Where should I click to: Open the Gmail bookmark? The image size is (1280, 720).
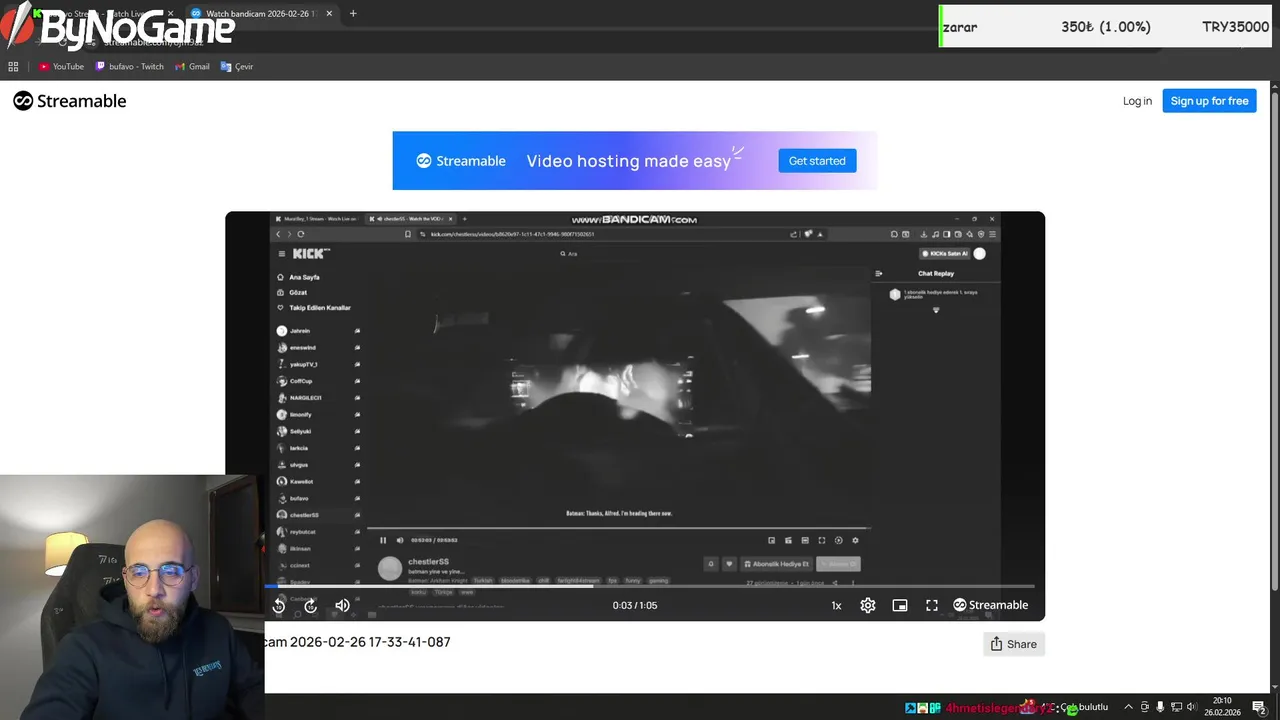(x=192, y=66)
